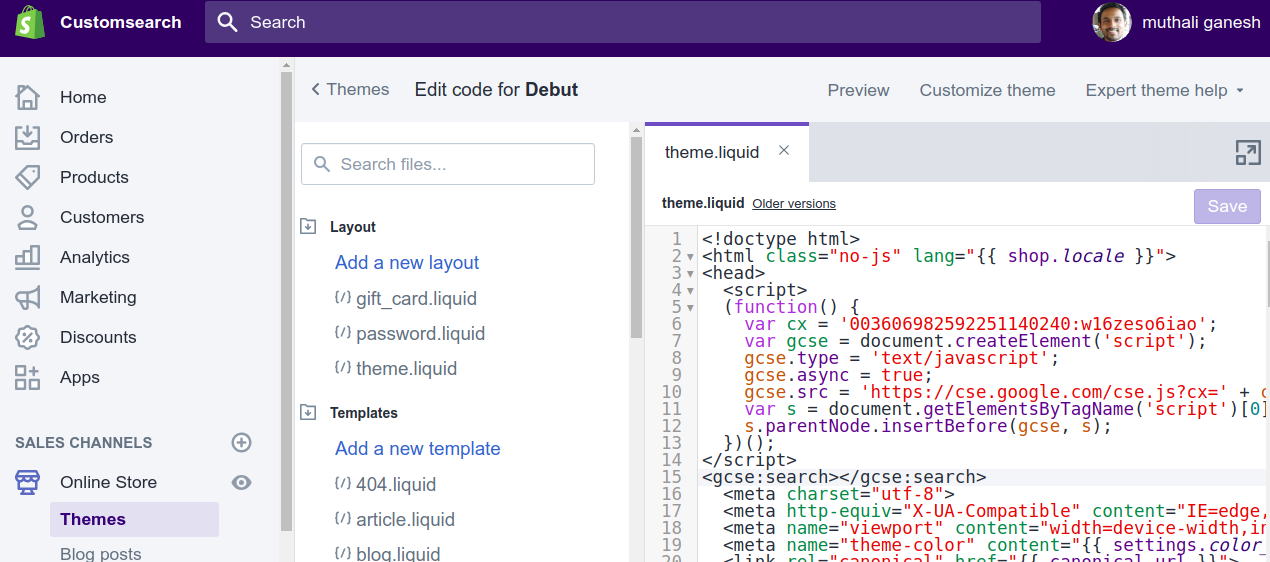1270x562 pixels.
Task: Open Home in sidebar
Action: coord(83,97)
